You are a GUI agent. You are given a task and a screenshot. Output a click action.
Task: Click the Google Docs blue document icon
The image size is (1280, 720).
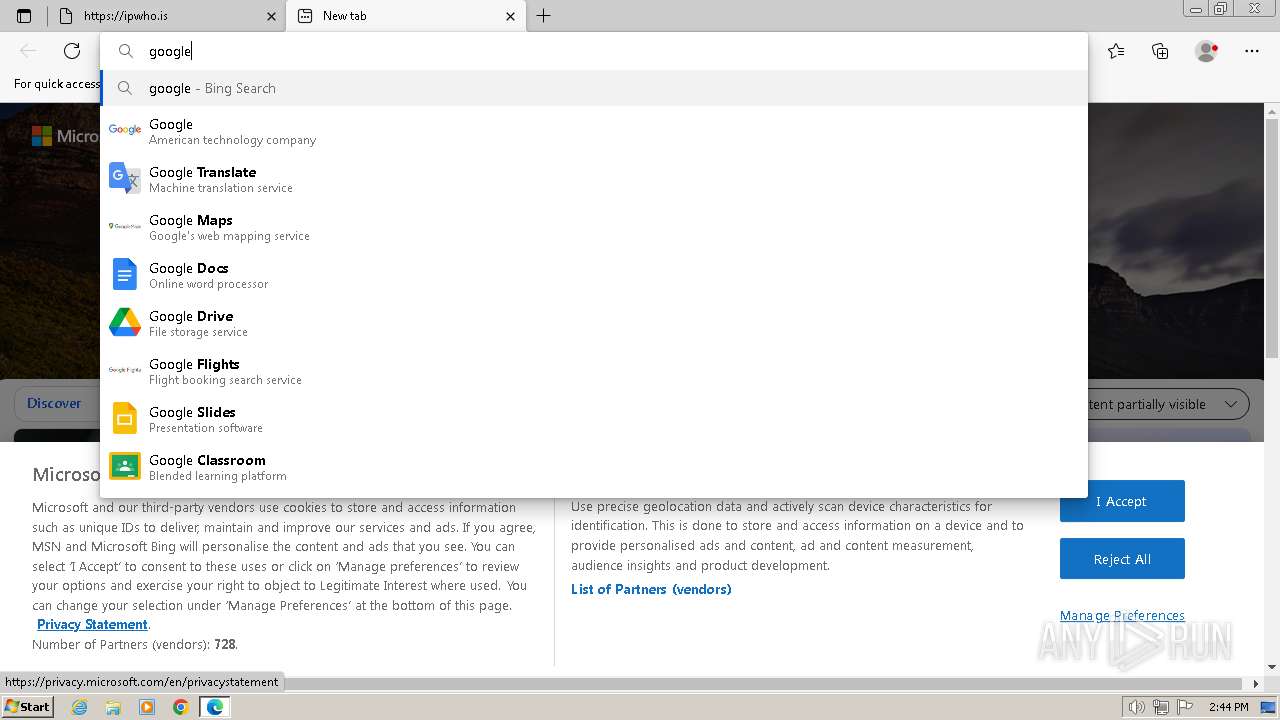pyautogui.click(x=125, y=274)
